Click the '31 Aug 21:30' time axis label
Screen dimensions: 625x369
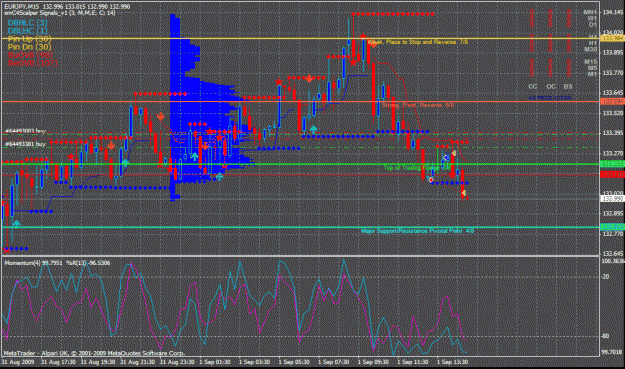138,362
